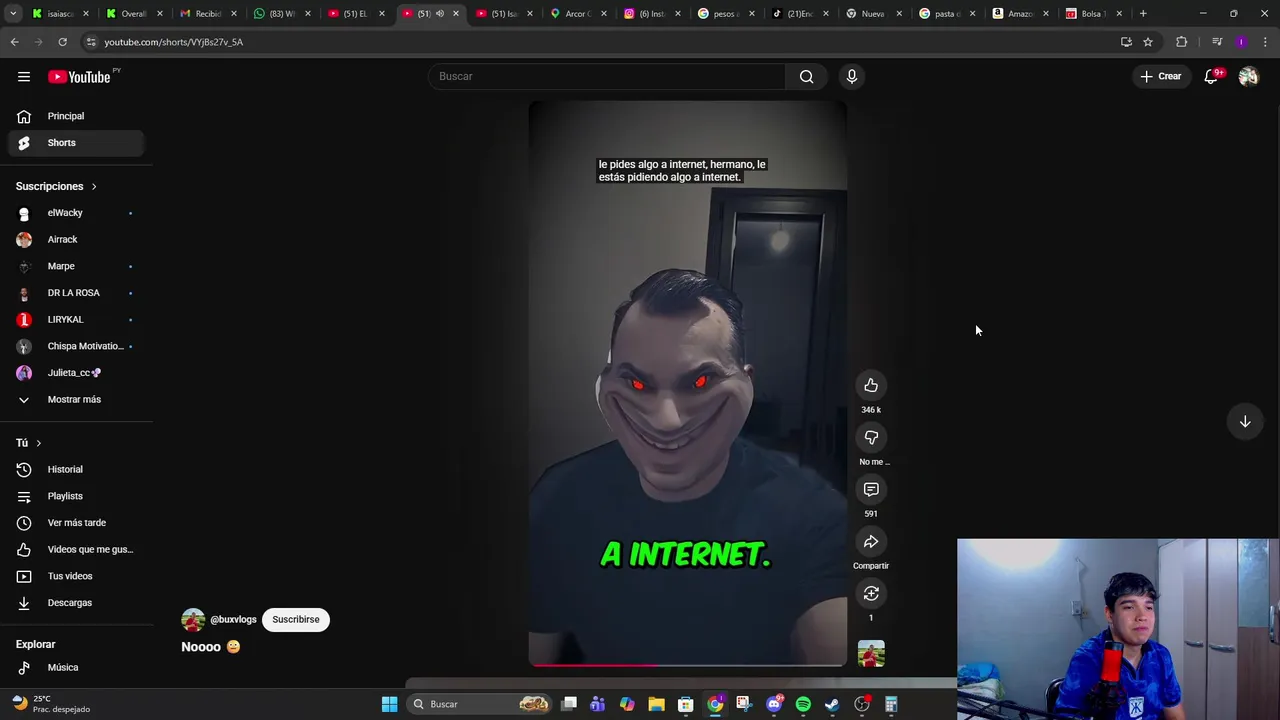Click the browser address bar URL

pos(174,42)
